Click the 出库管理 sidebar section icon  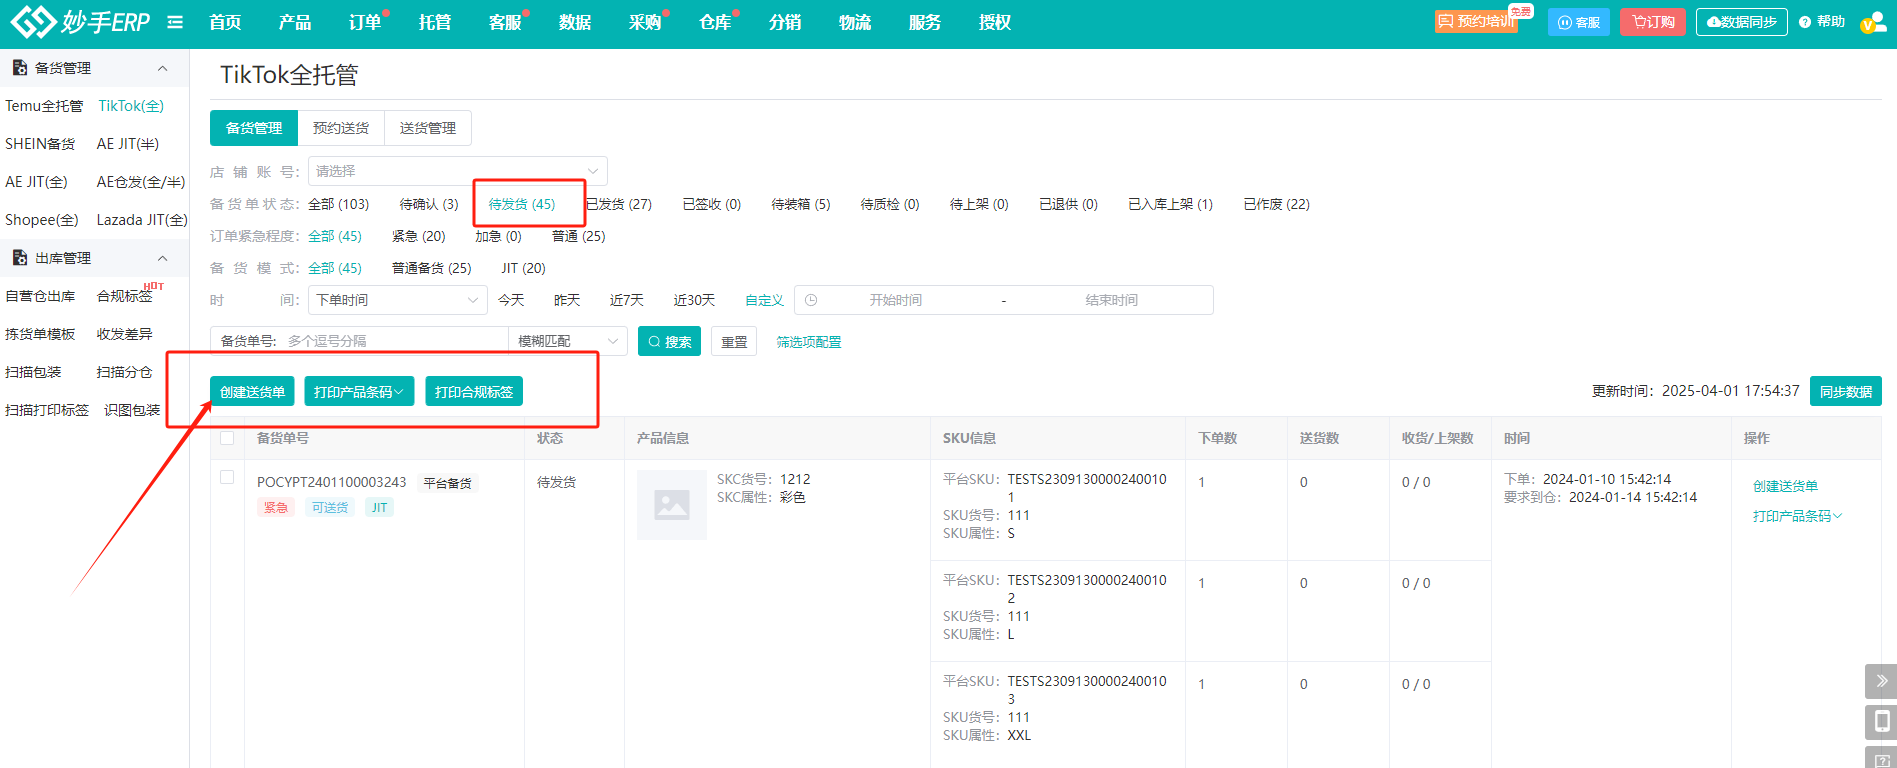tap(19, 258)
